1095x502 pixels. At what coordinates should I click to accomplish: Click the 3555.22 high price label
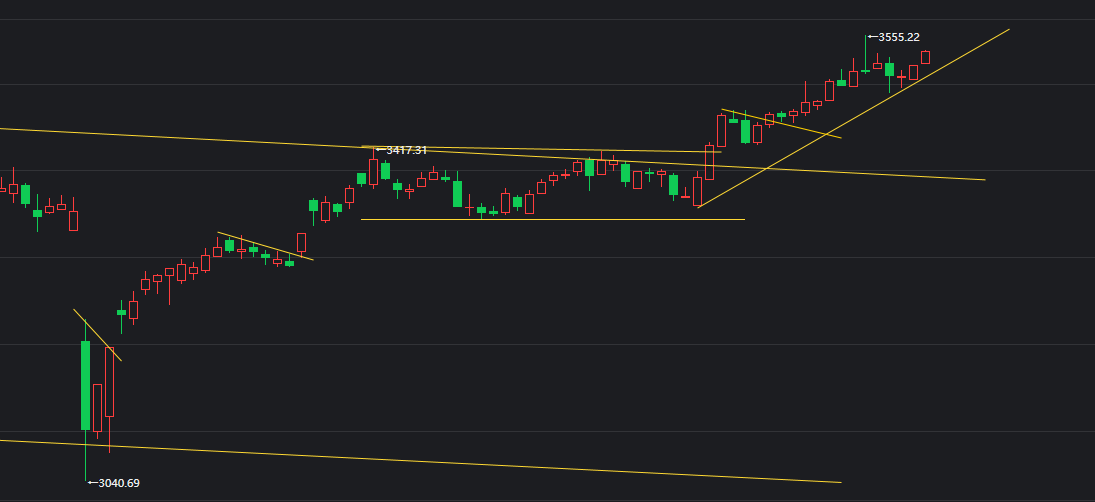[899, 37]
